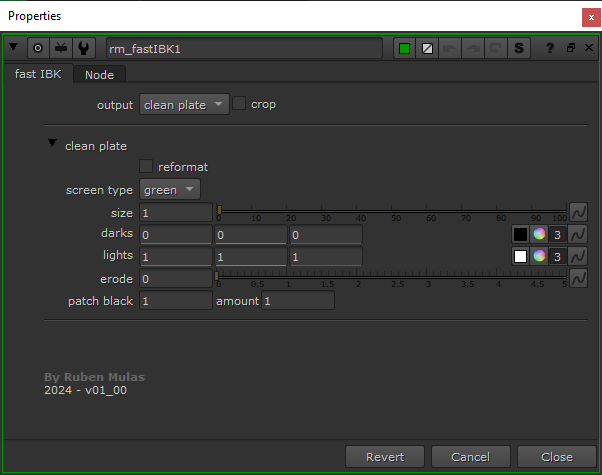Click the Cancel button

pyautogui.click(x=470, y=457)
